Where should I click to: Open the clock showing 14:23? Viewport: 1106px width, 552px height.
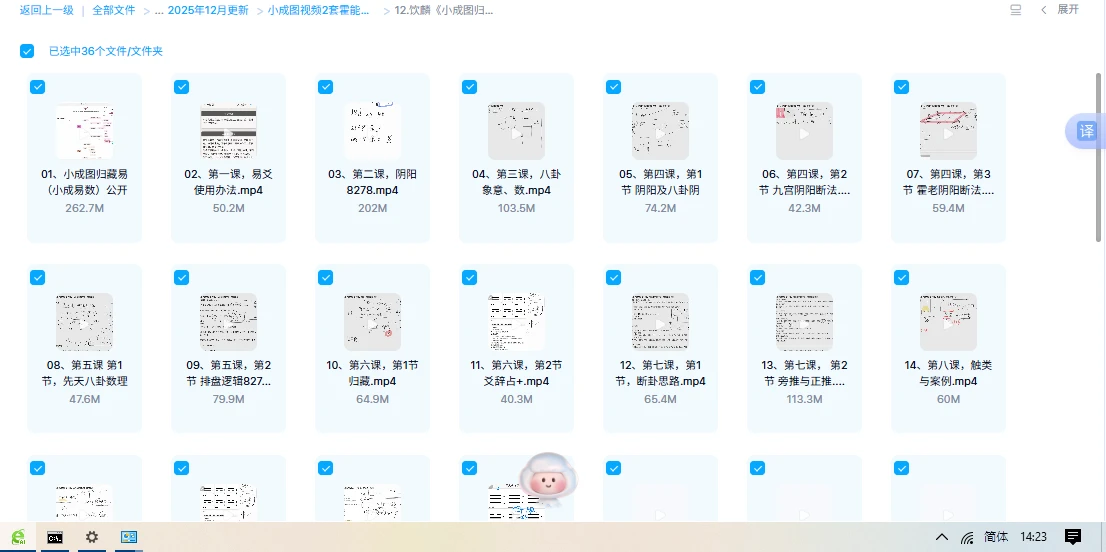1033,536
